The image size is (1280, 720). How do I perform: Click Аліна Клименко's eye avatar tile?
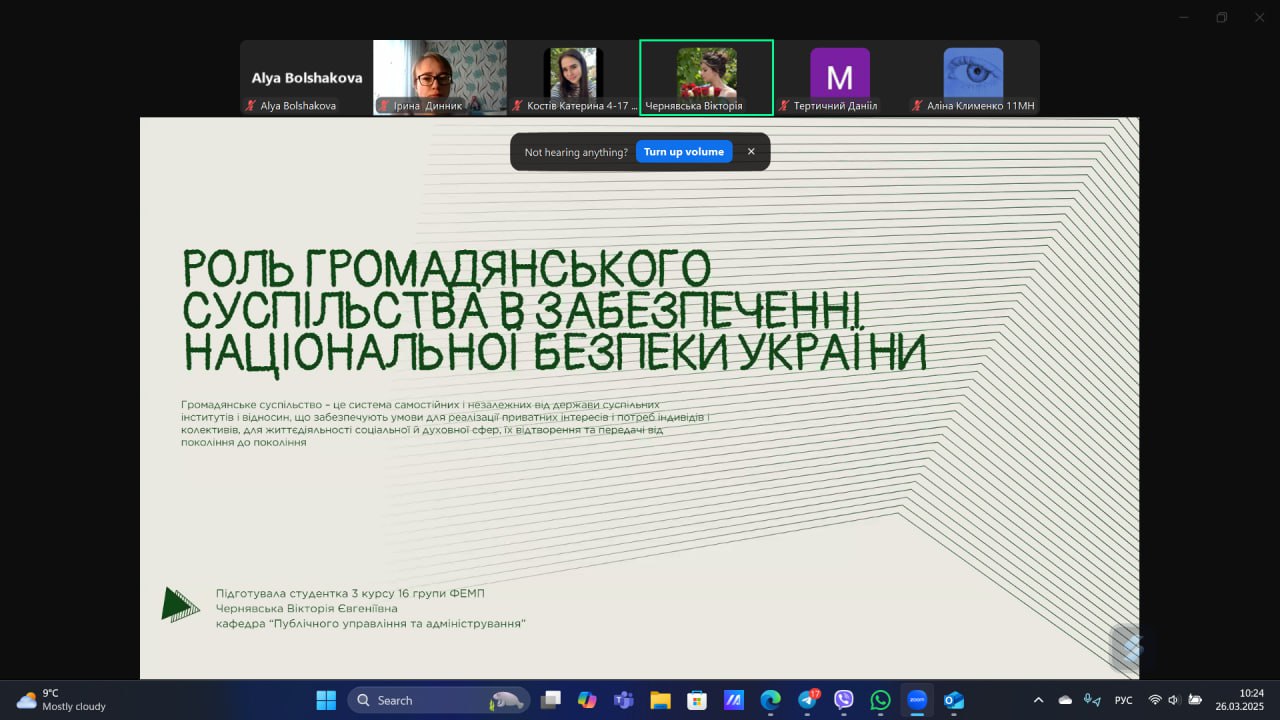click(973, 75)
